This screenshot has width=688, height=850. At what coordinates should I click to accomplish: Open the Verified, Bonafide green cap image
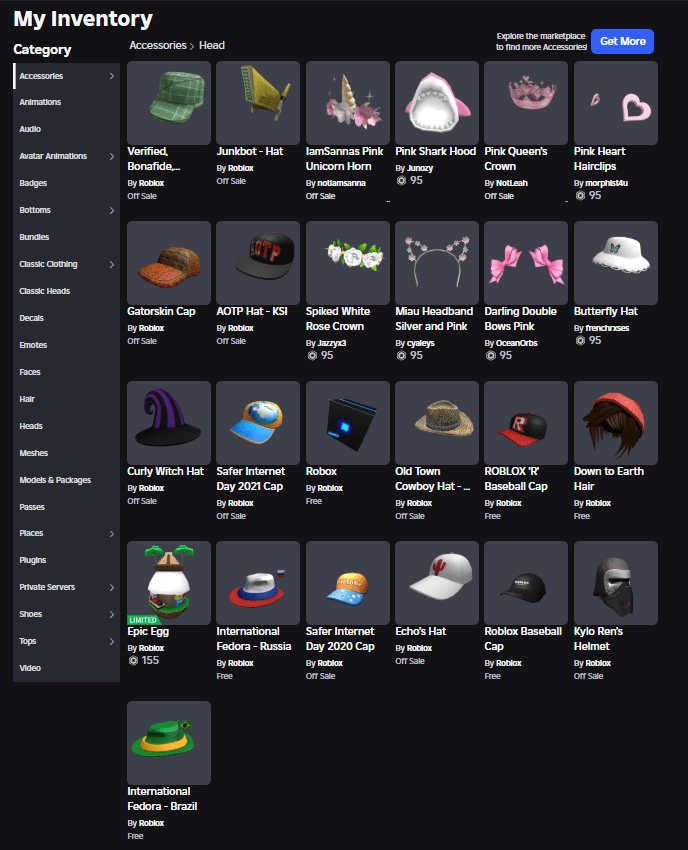click(x=169, y=102)
